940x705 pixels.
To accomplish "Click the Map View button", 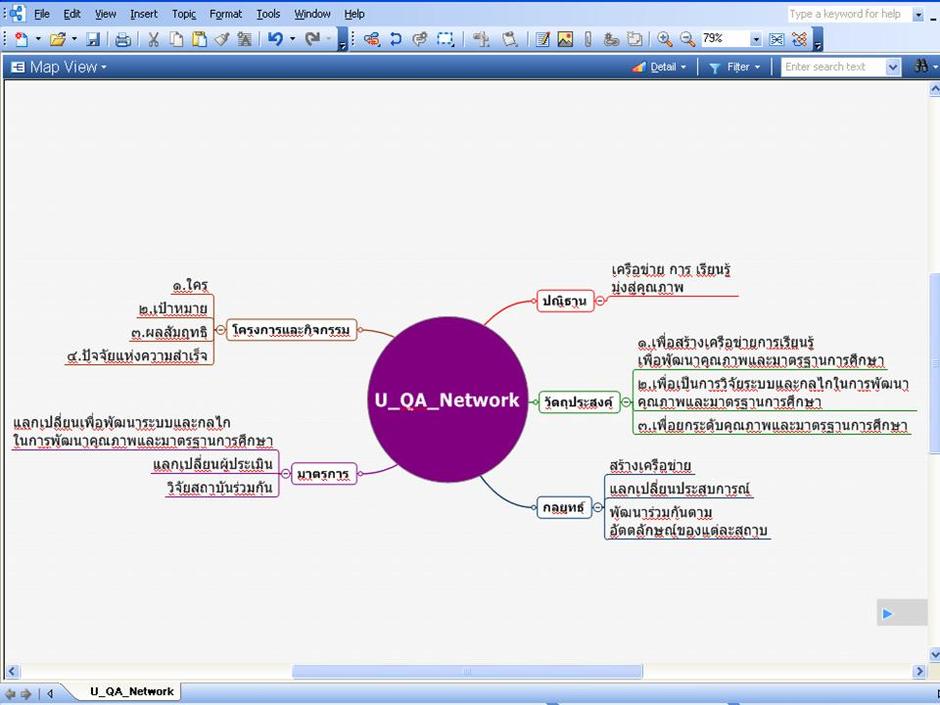I will tap(59, 67).
